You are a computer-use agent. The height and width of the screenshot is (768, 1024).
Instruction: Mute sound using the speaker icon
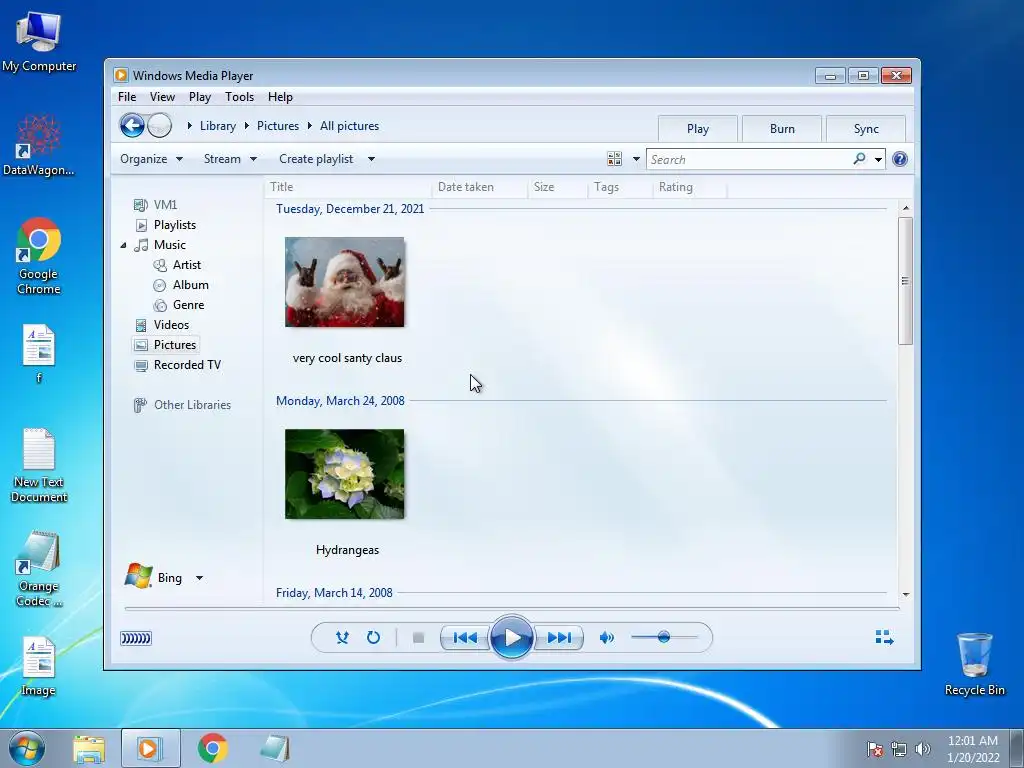(607, 637)
